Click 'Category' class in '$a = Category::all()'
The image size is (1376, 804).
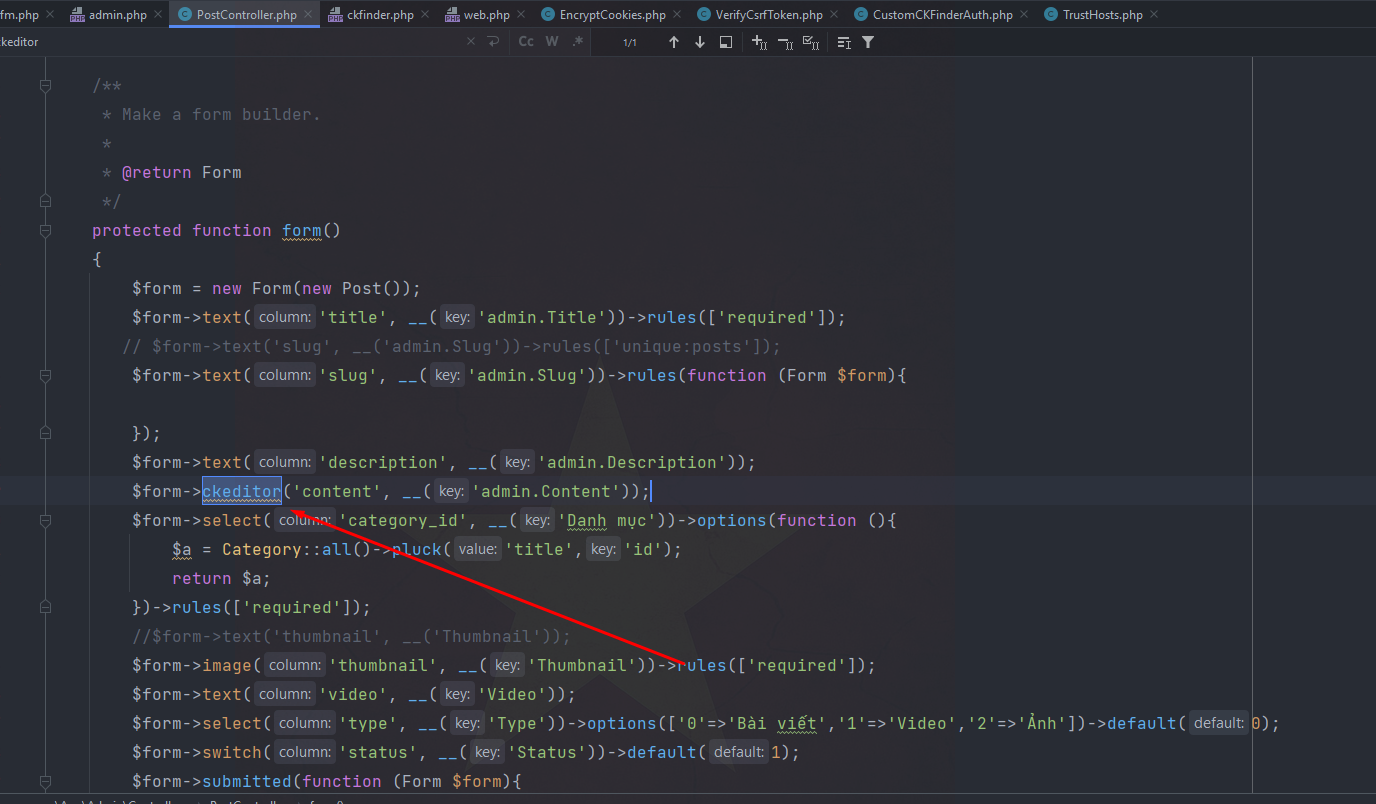tap(262, 549)
